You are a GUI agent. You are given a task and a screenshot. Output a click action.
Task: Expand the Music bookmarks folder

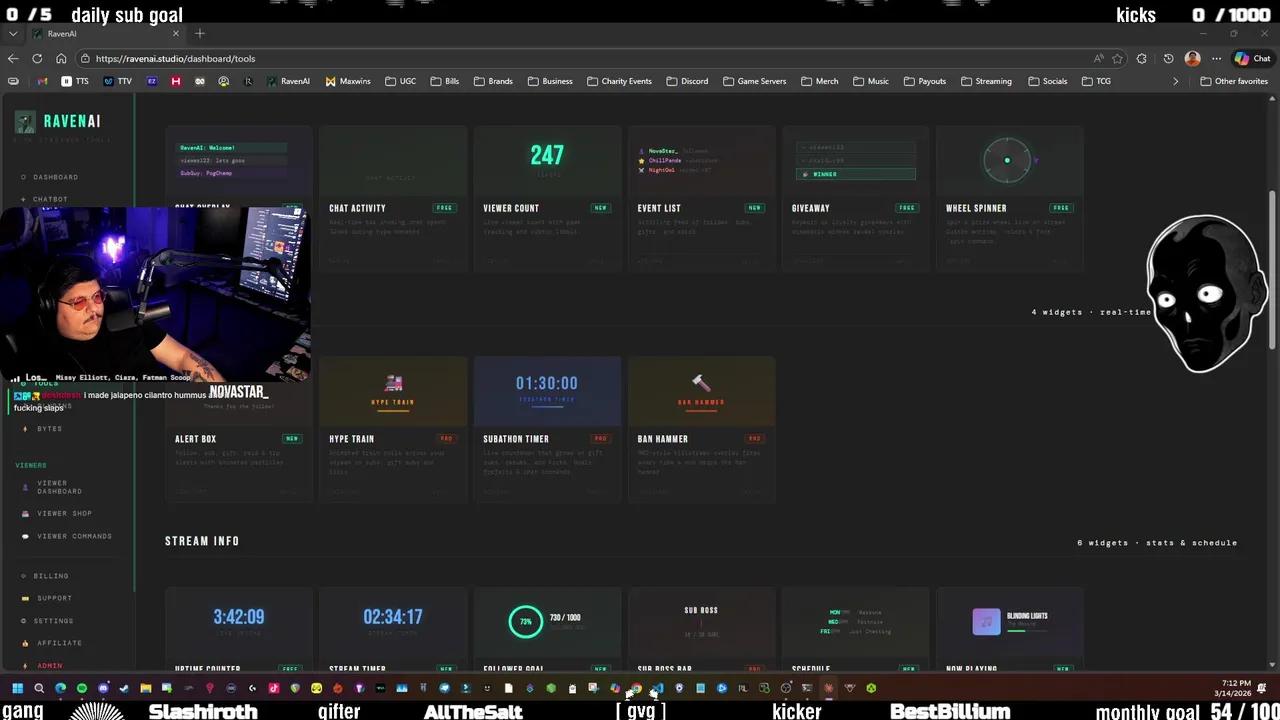click(870, 81)
